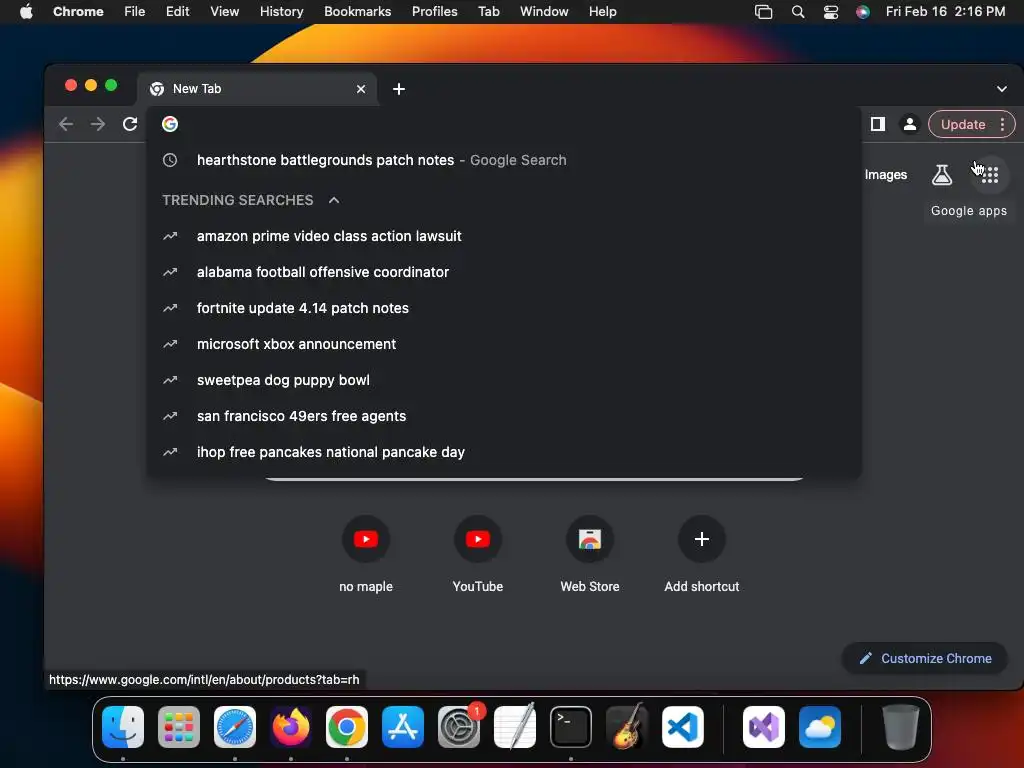Click Chrome icon in the Dock

[x=347, y=727]
